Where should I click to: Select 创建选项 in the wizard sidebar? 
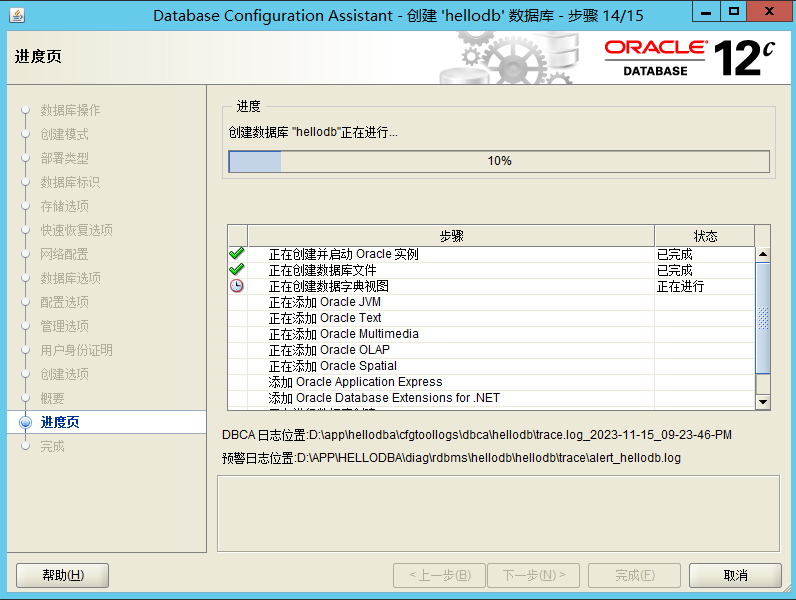click(x=64, y=374)
